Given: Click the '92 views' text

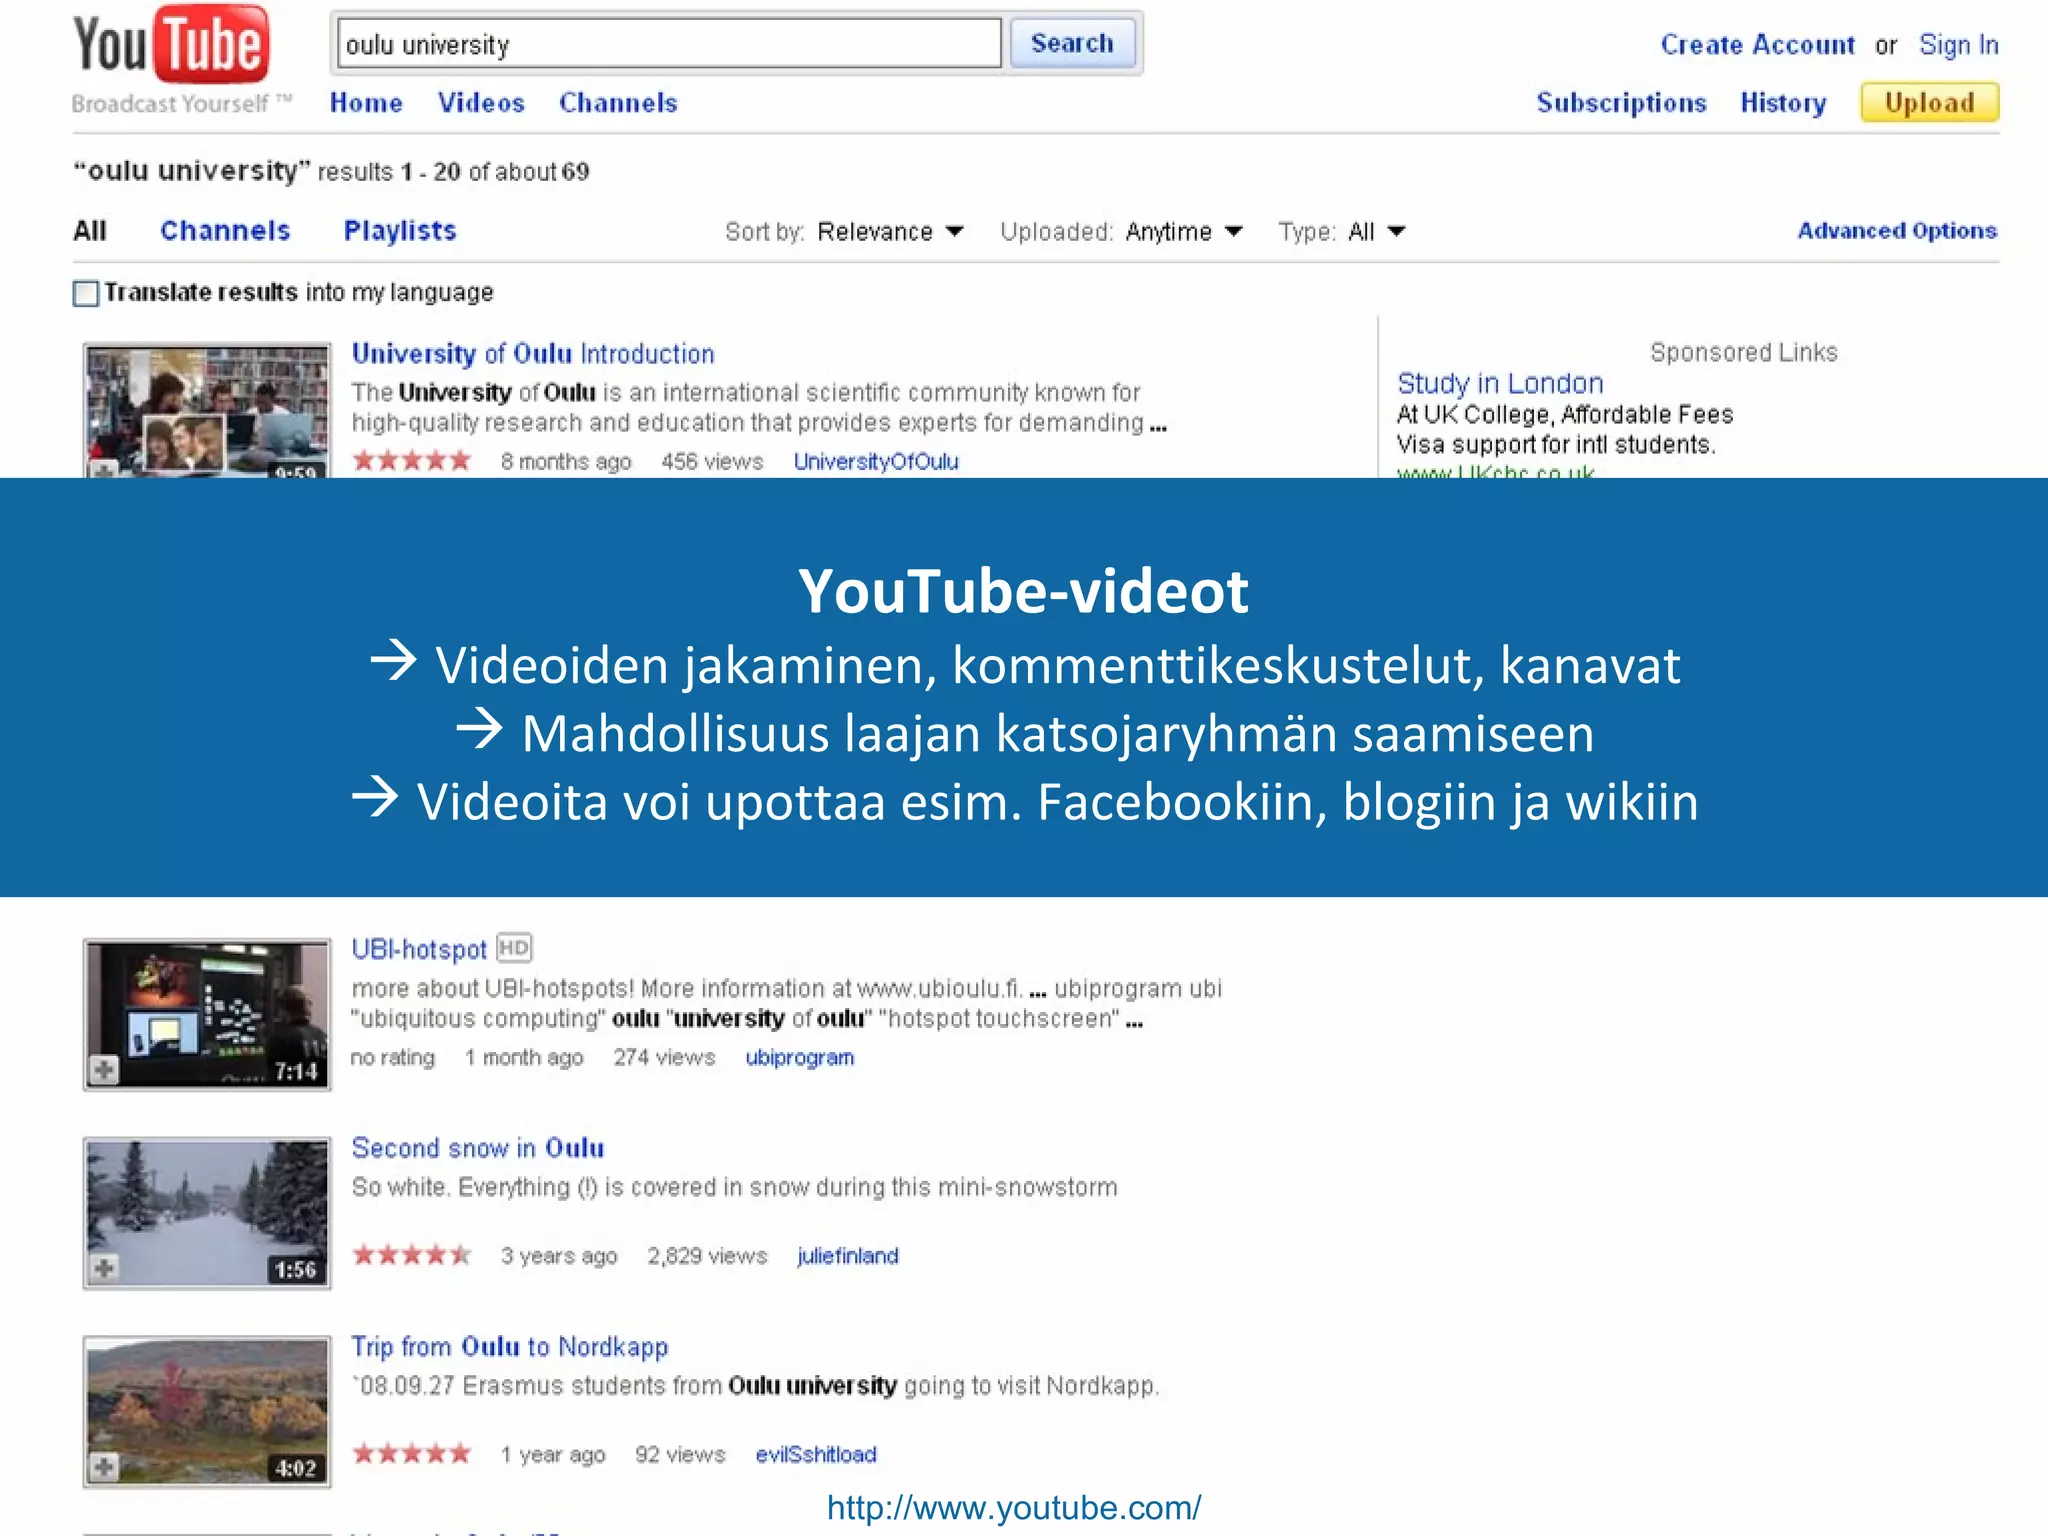Looking at the screenshot, I should click(680, 1454).
